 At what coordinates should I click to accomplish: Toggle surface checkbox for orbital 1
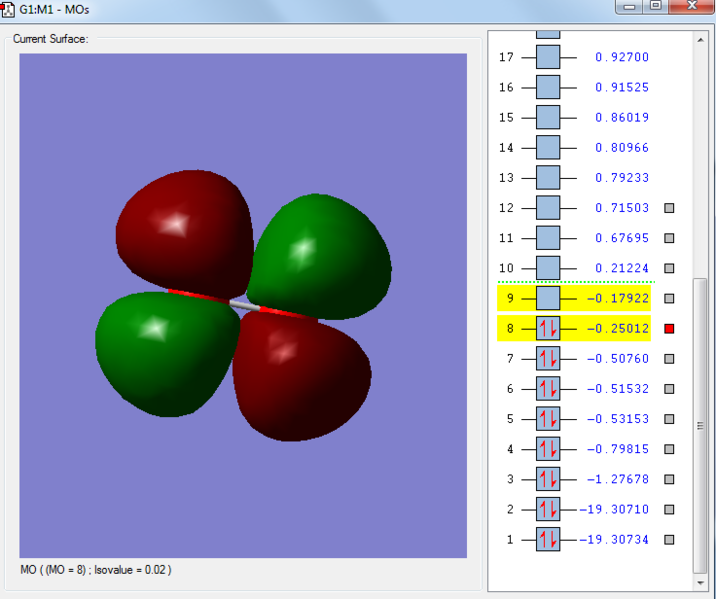pos(669,540)
